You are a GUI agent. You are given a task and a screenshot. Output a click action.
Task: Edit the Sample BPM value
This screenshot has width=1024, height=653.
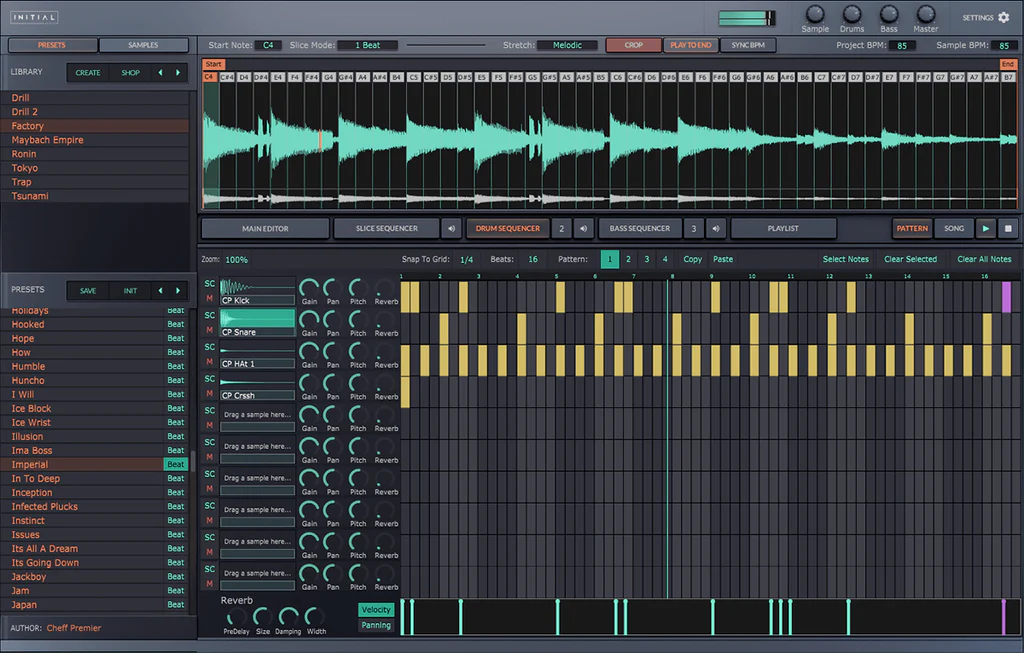pyautogui.click(x=1004, y=46)
